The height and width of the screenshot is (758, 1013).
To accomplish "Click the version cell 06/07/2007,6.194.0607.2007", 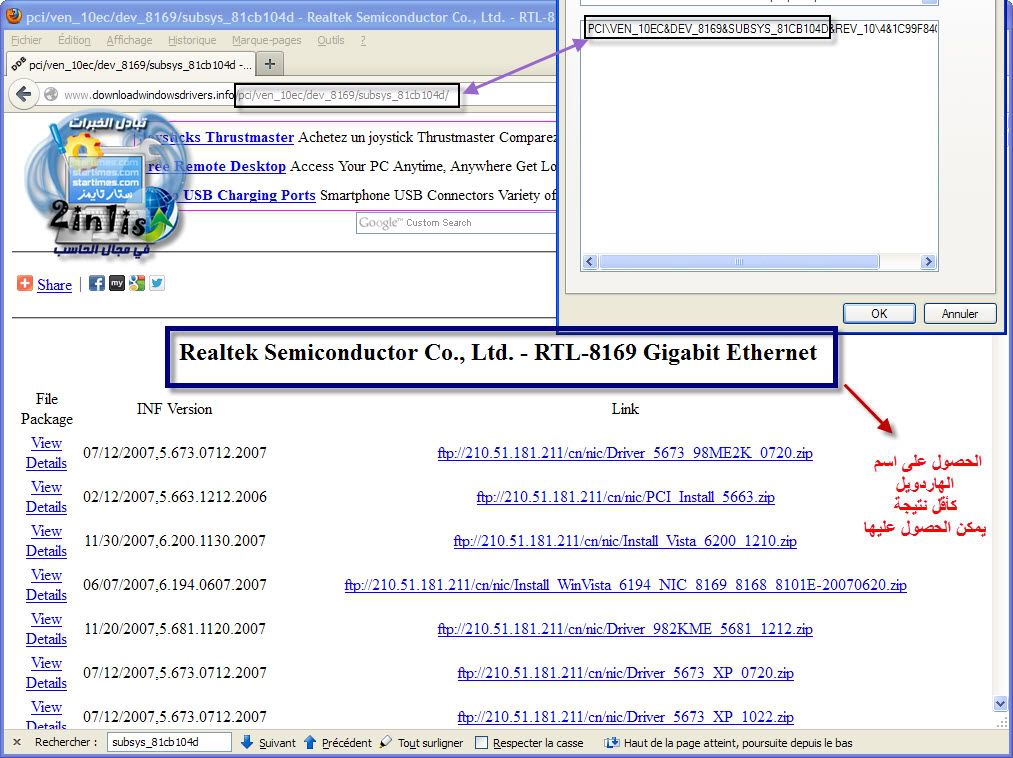I will click(x=175, y=585).
